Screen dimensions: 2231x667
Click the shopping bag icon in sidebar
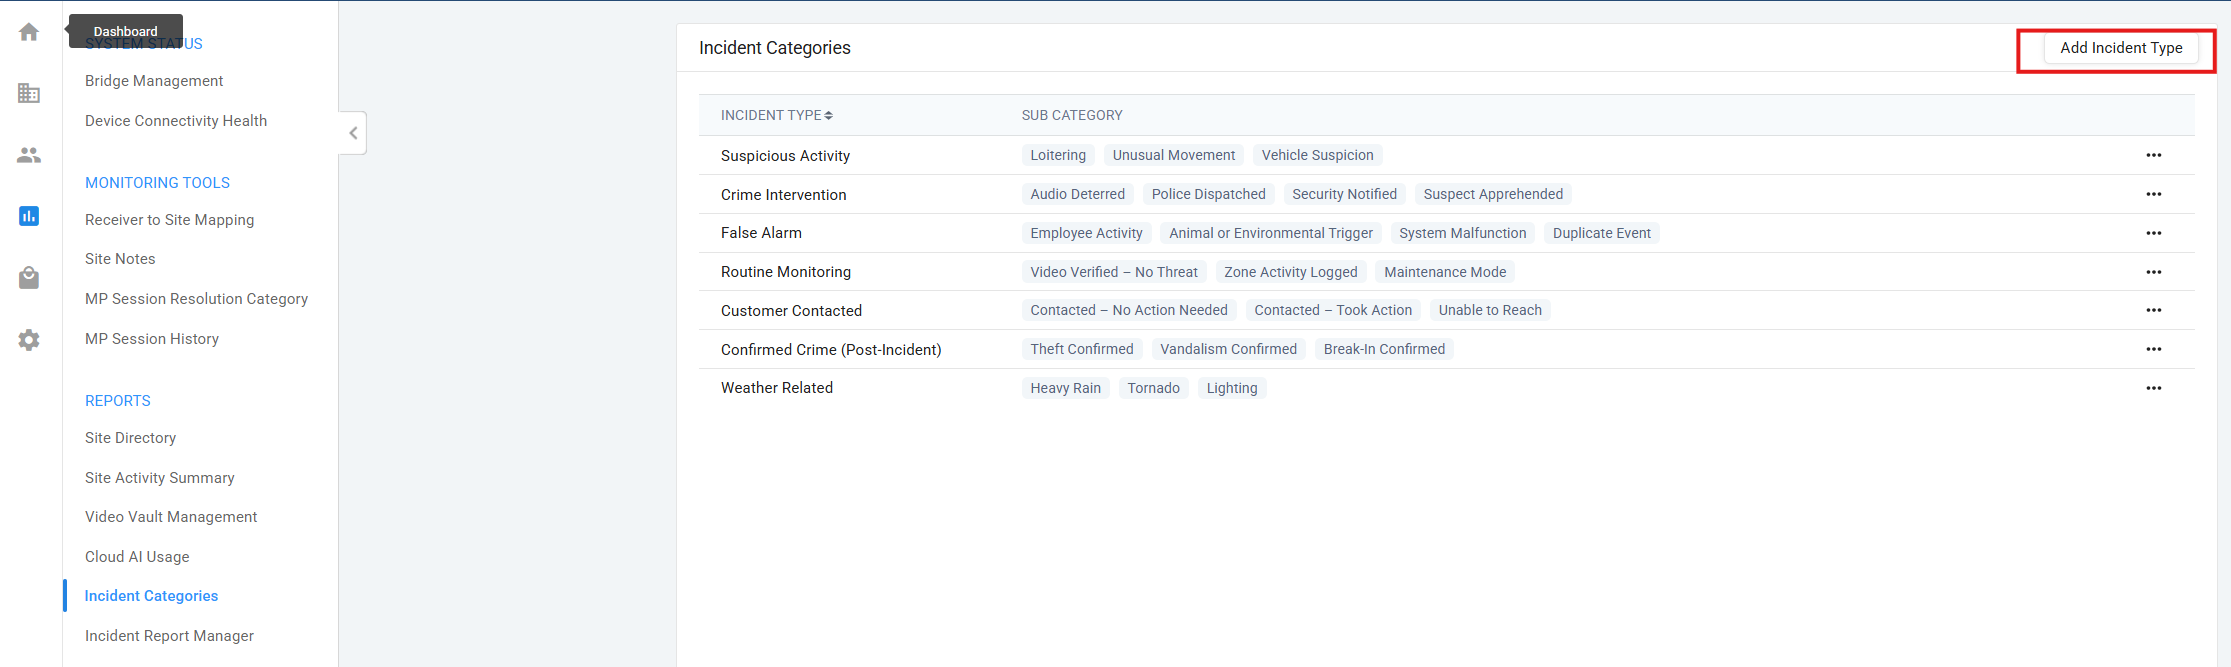coord(29,278)
